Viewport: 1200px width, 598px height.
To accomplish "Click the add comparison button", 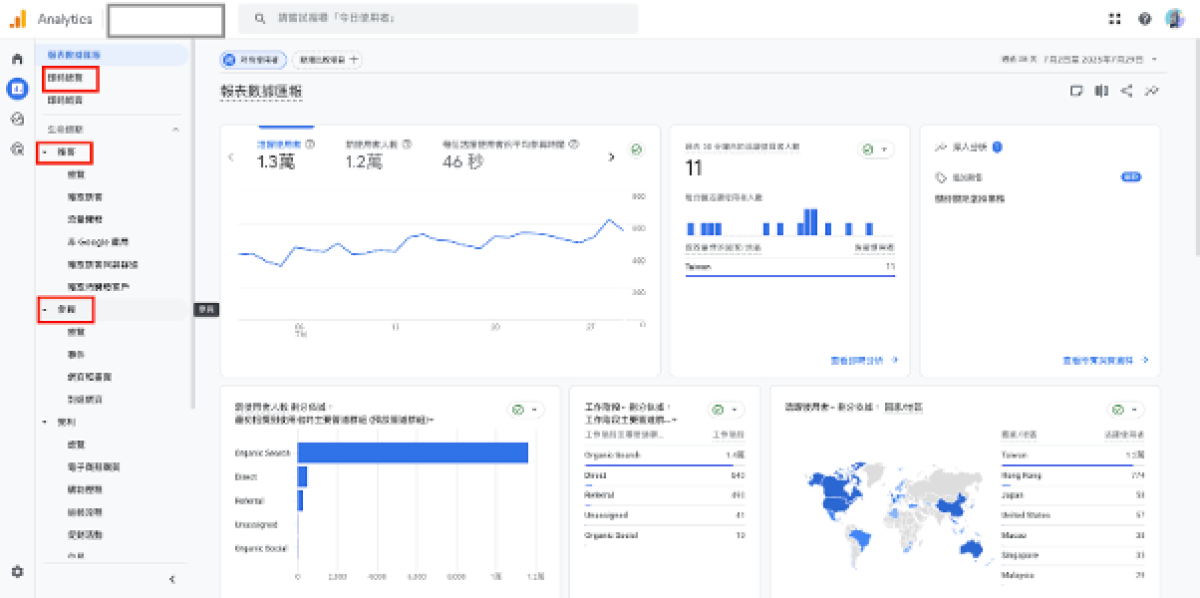I will [x=329, y=60].
